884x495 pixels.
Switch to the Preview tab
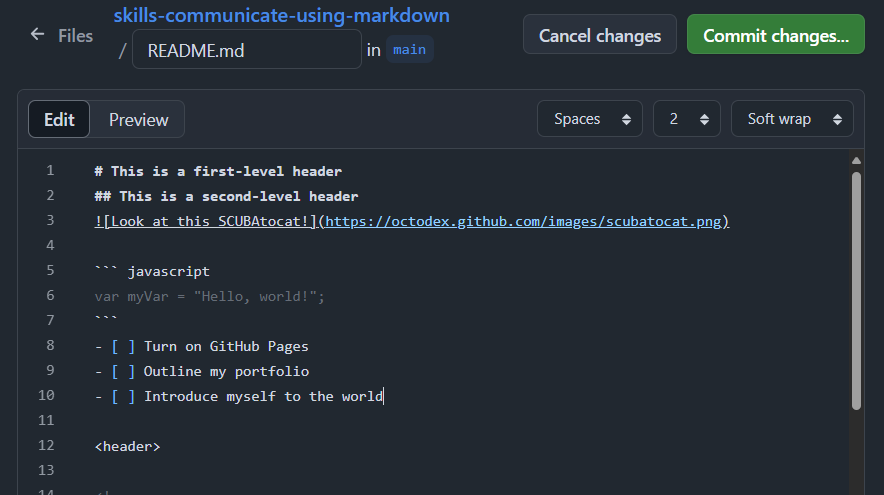138,120
